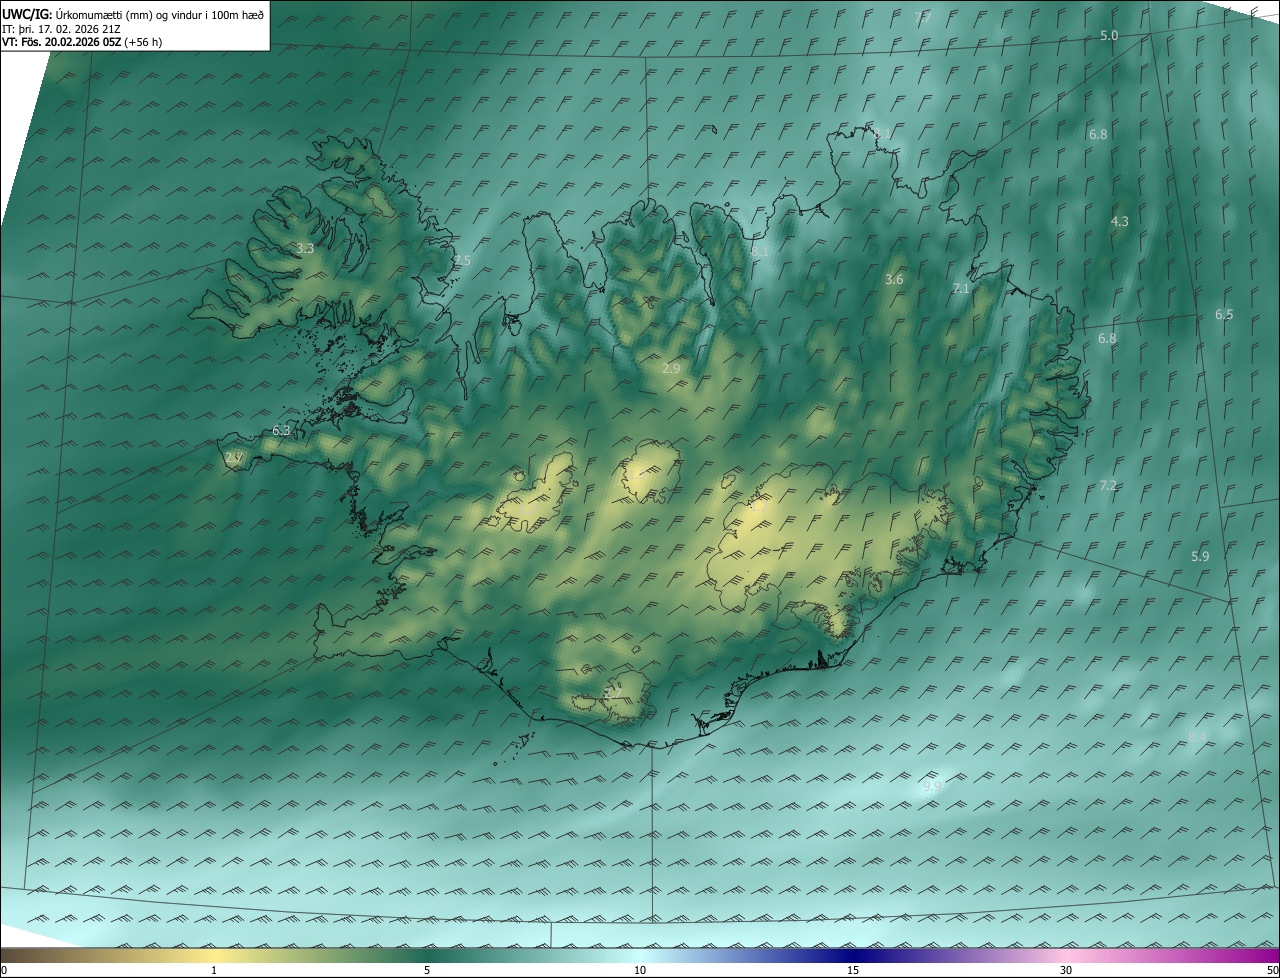Viewport: 1280px width, 978px height.
Task: Click the "VT: Fös. 20.02.2026 05Z (+56 h)" line
Action: [x=82, y=42]
